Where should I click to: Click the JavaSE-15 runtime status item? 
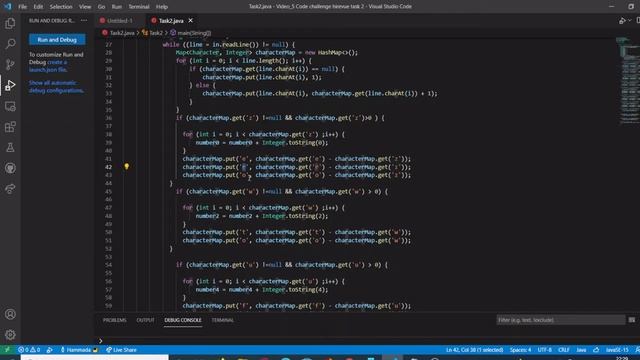pos(617,350)
